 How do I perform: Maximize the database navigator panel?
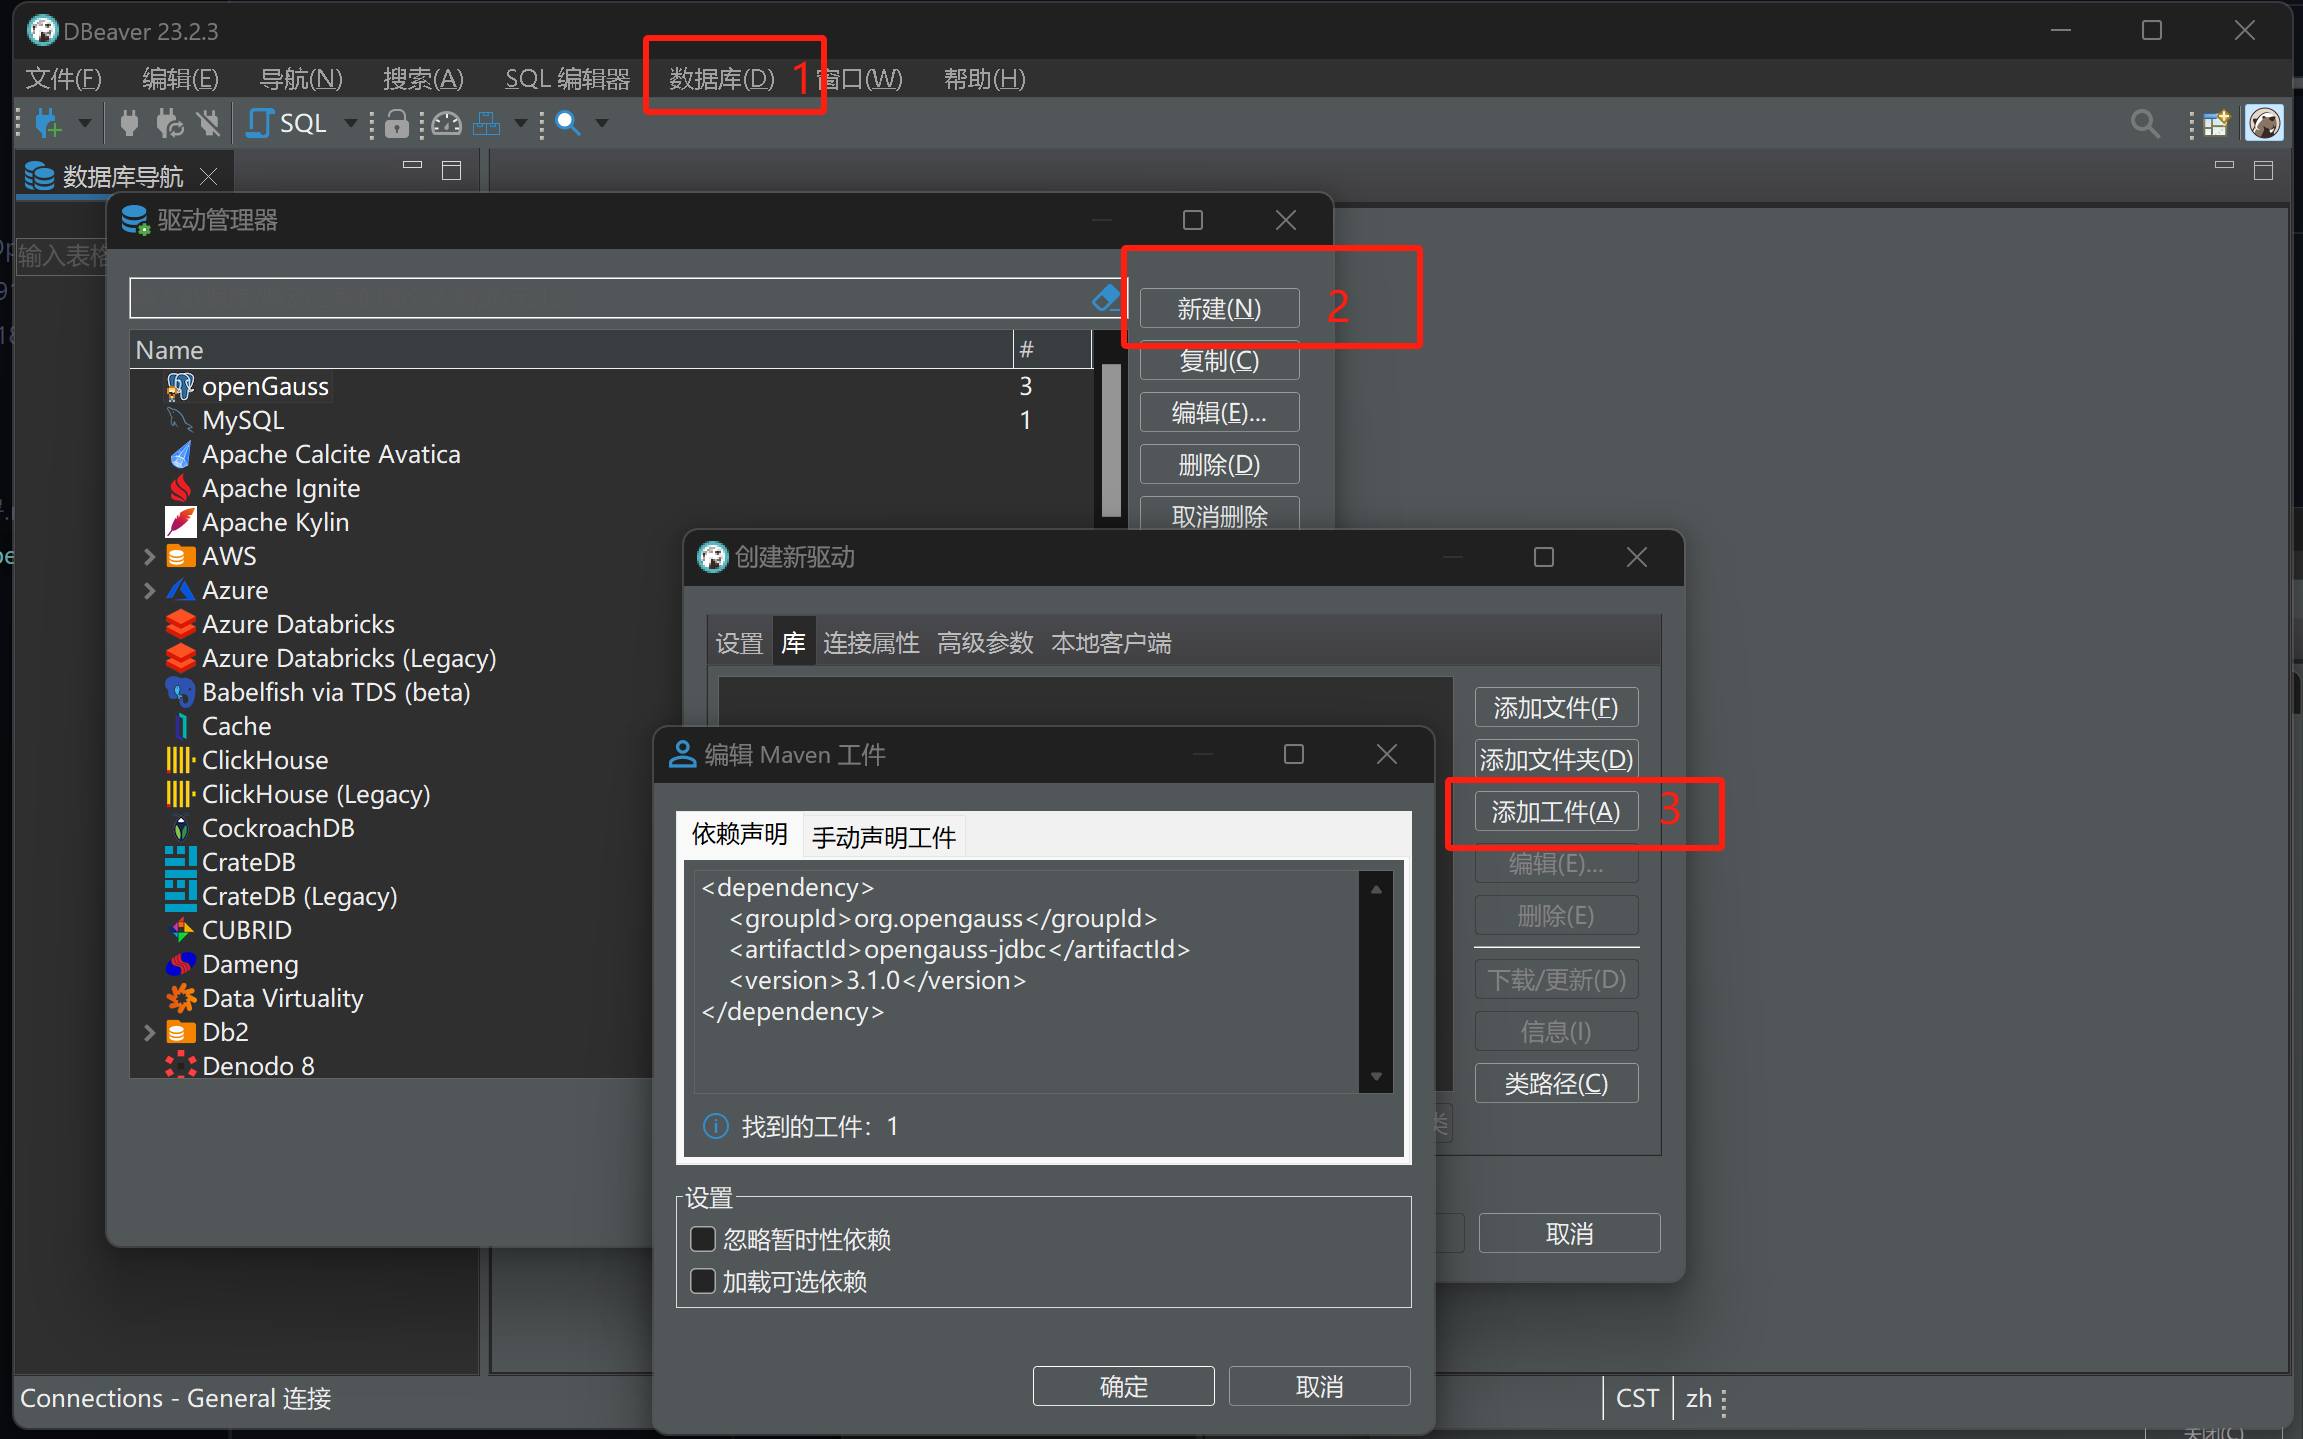point(451,170)
